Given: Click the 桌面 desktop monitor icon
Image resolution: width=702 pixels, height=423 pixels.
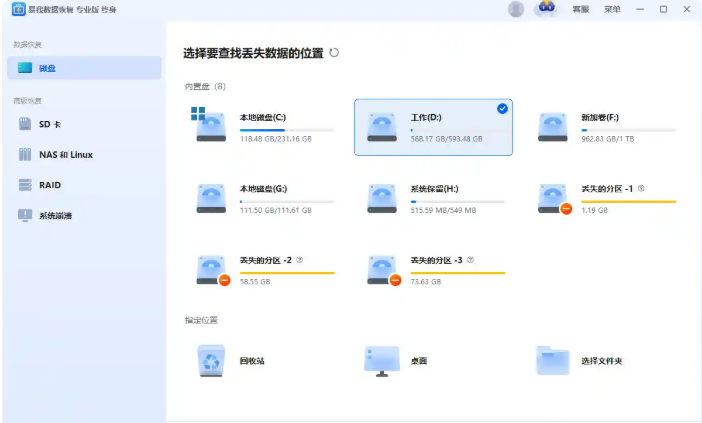Looking at the screenshot, I should 382,361.
